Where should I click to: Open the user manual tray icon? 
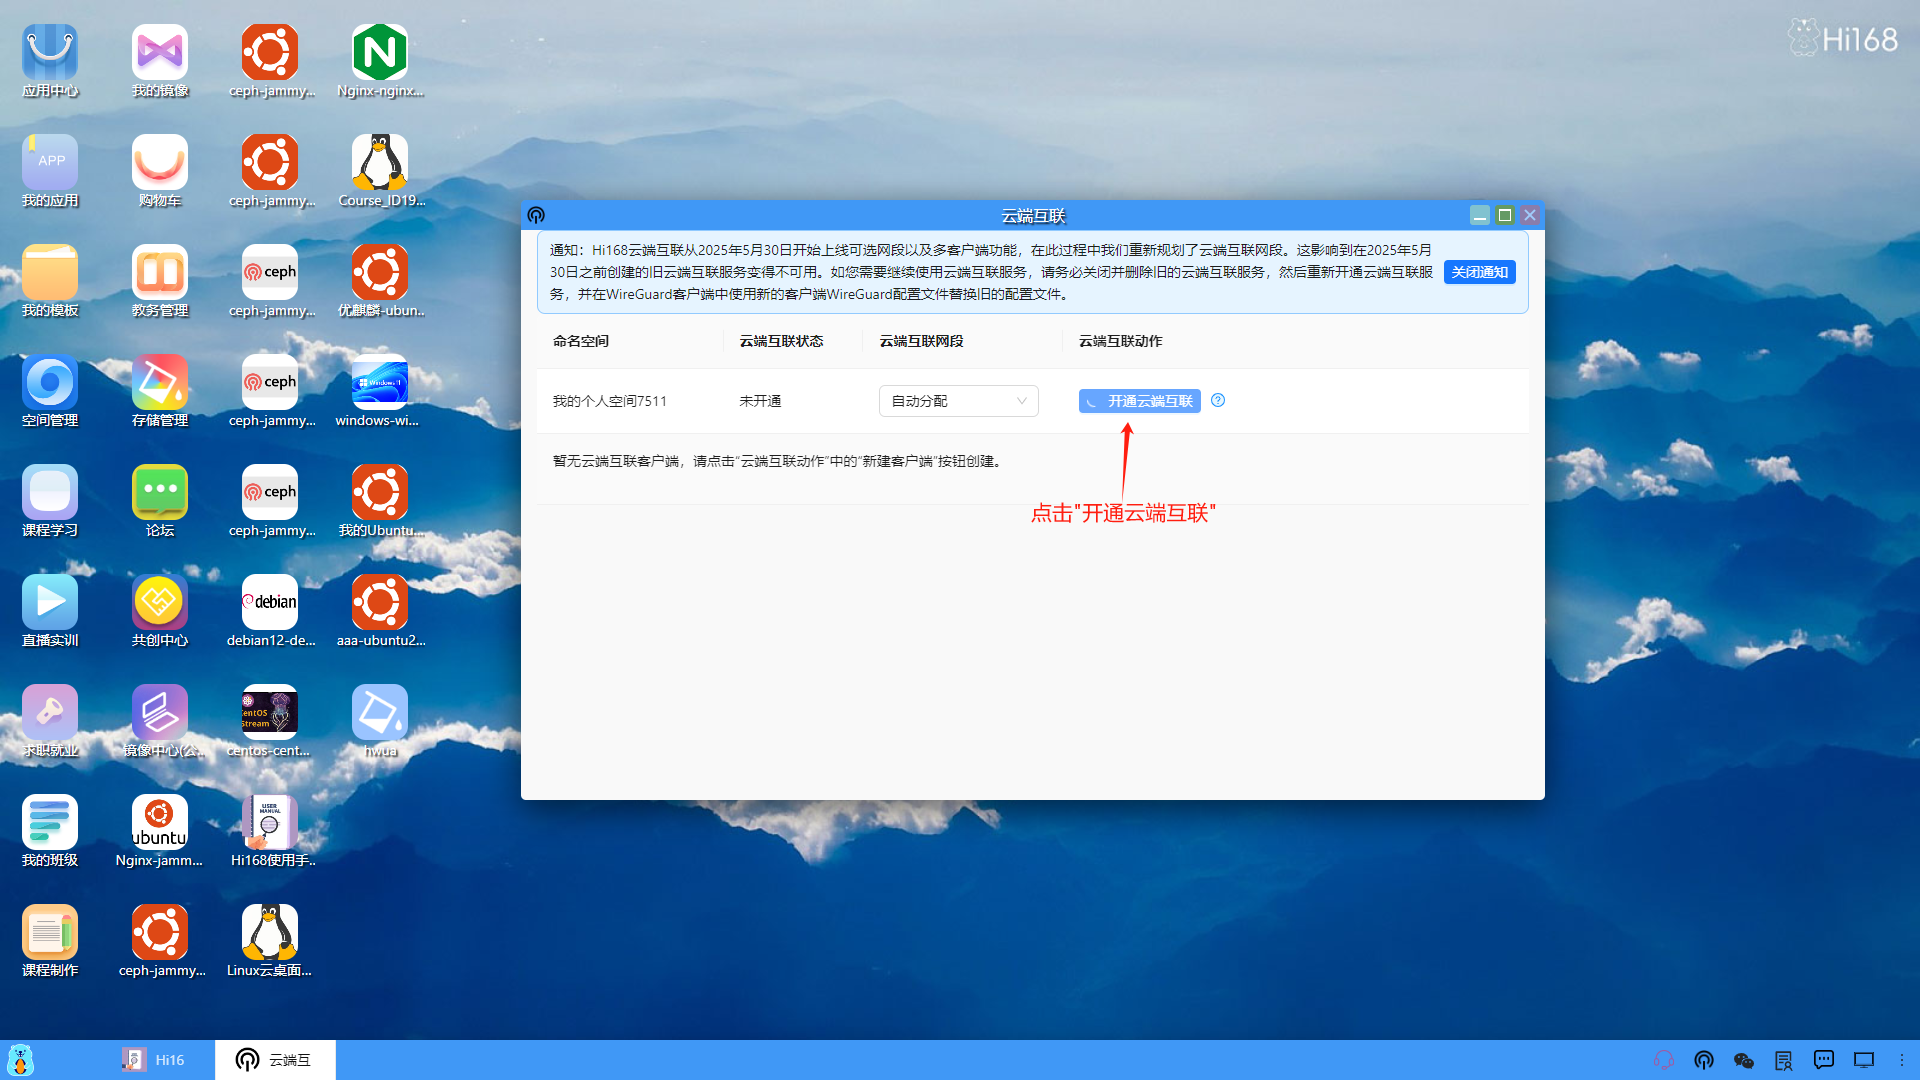pyautogui.click(x=1783, y=1060)
